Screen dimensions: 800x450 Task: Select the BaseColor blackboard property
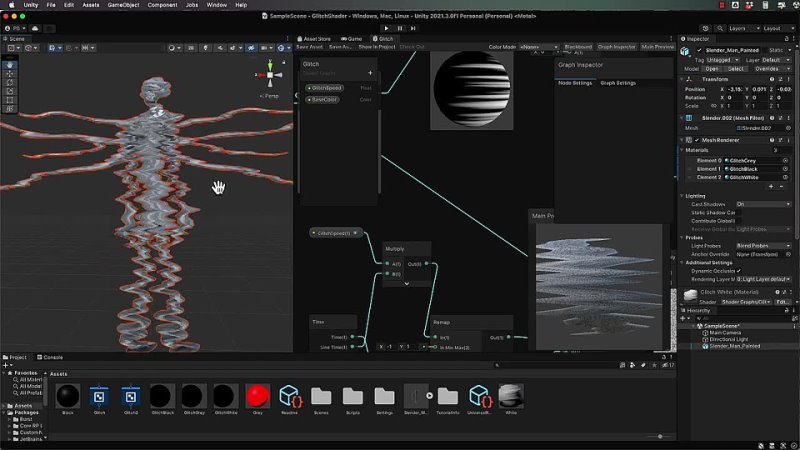pos(322,99)
